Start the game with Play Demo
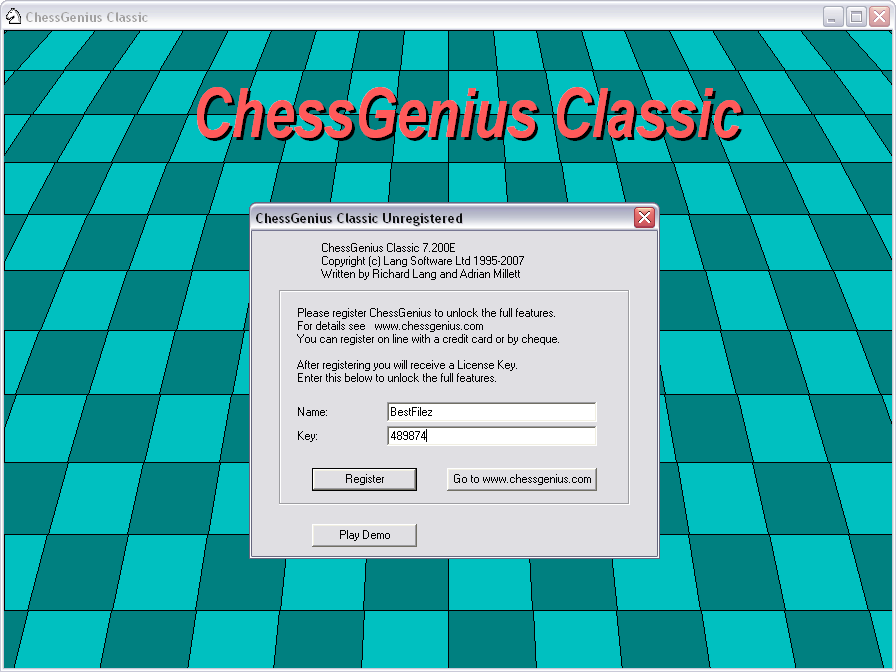Image resolution: width=896 pixels, height=672 pixels. [364, 535]
